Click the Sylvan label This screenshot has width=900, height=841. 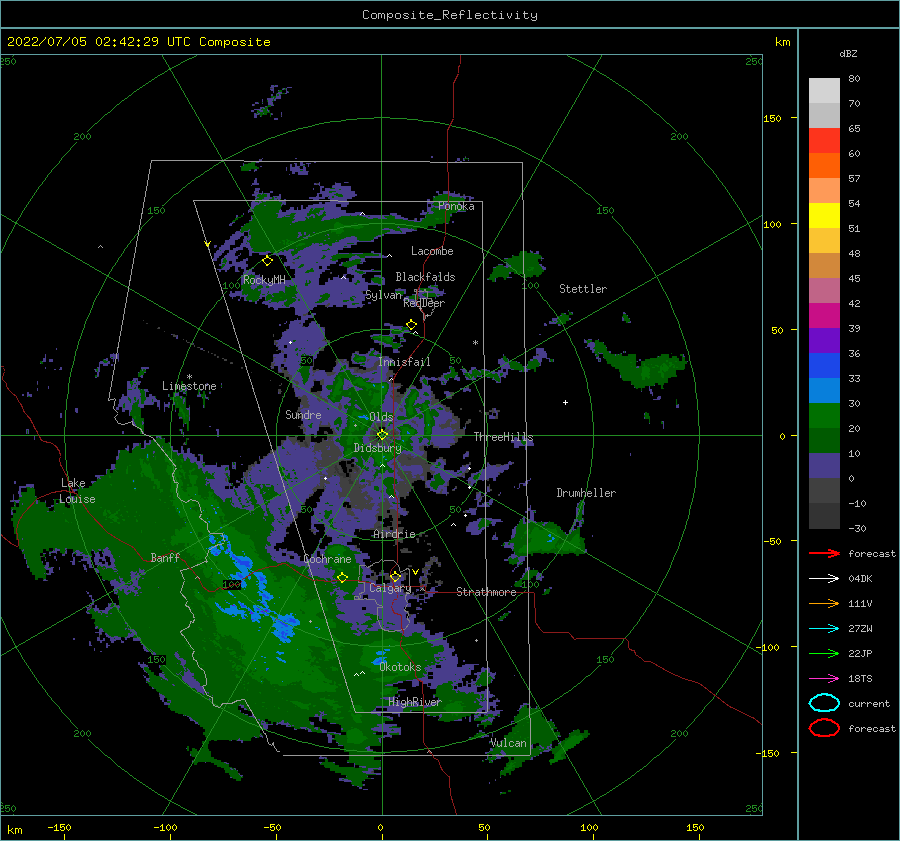[x=383, y=295]
